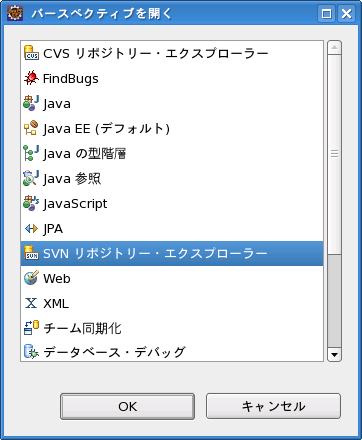Click the scrollbar up arrow
362x440 pixels.
(x=334, y=48)
